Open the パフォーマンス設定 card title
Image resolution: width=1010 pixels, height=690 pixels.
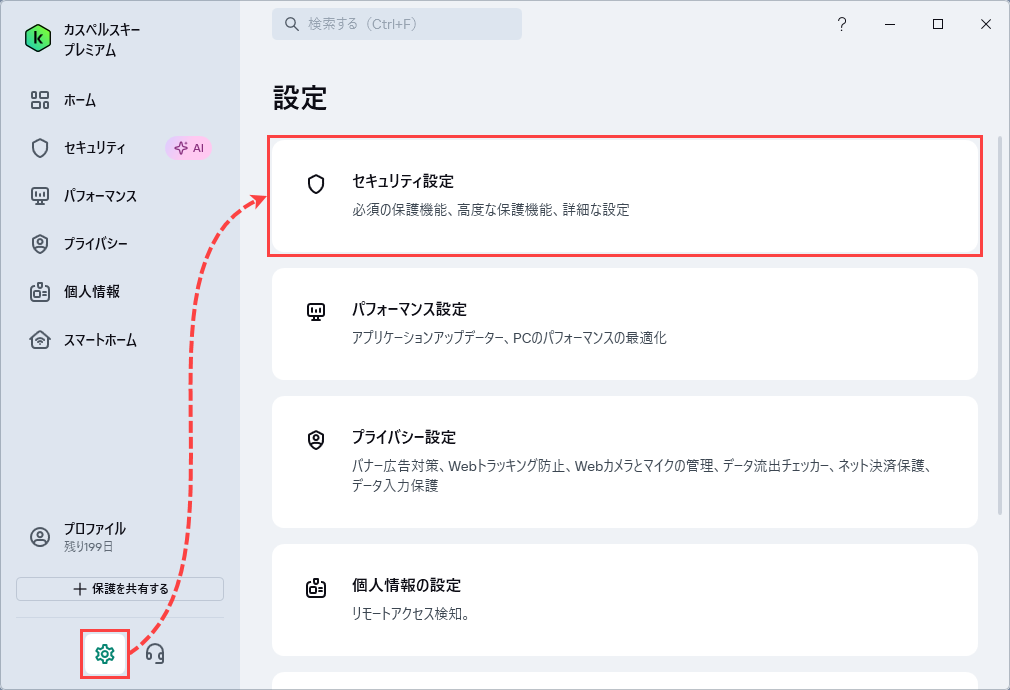409,309
